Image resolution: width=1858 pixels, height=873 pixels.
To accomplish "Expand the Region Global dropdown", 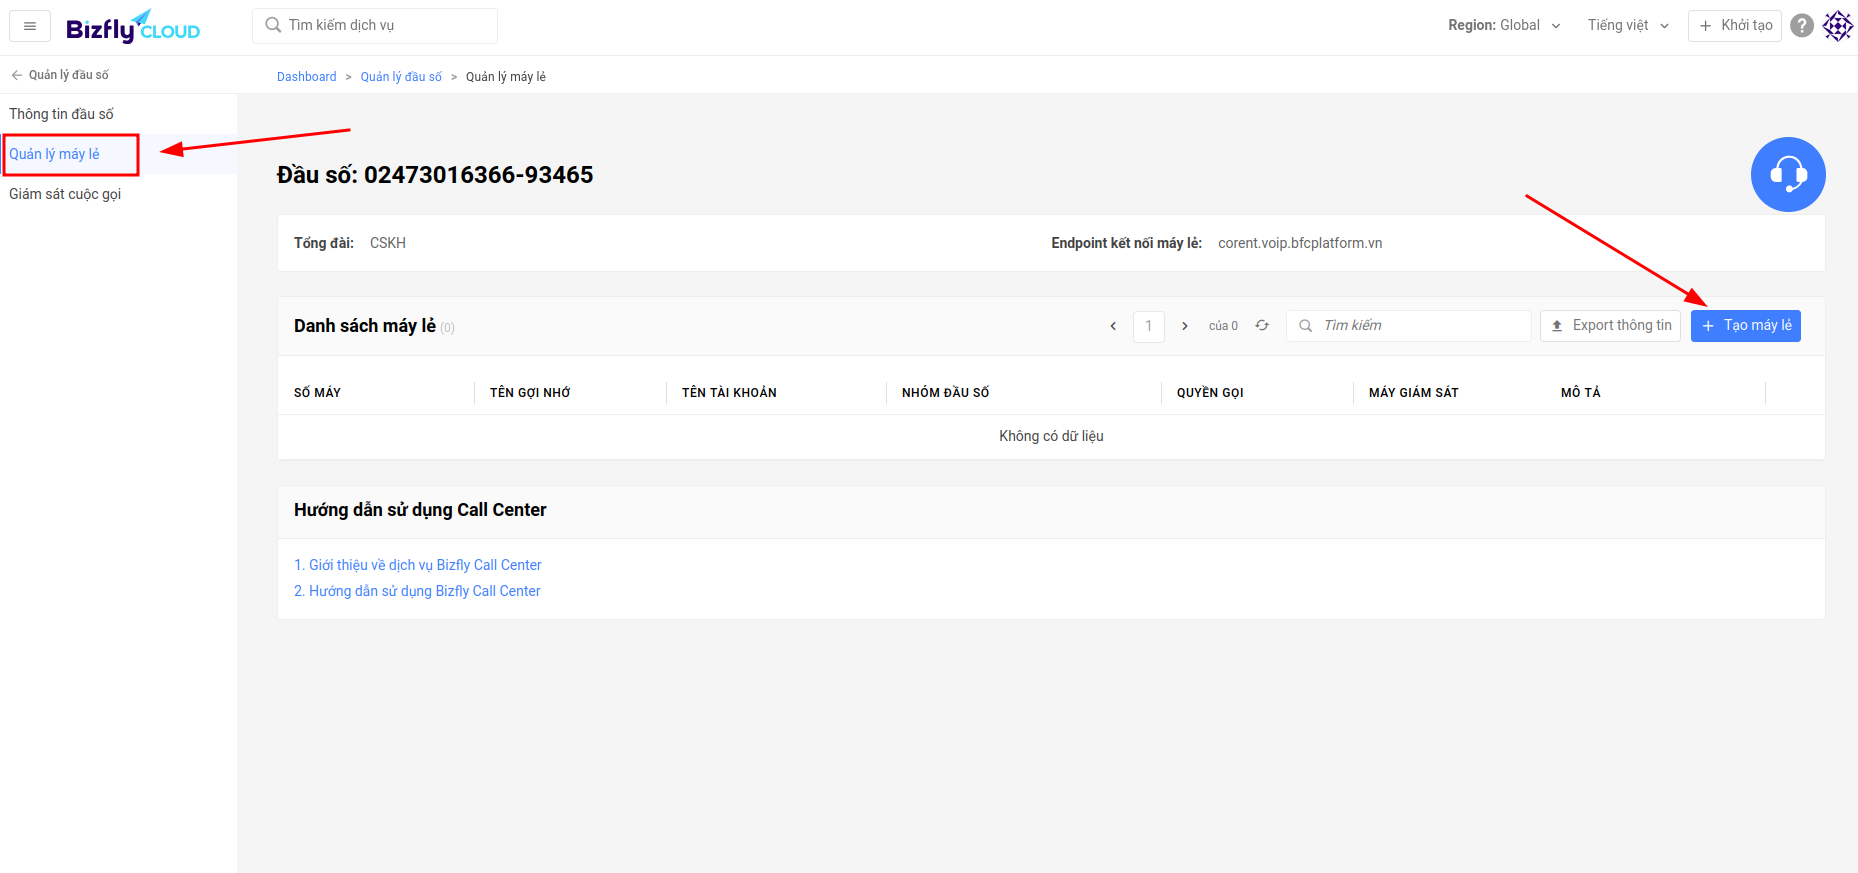I will pos(1504,25).
